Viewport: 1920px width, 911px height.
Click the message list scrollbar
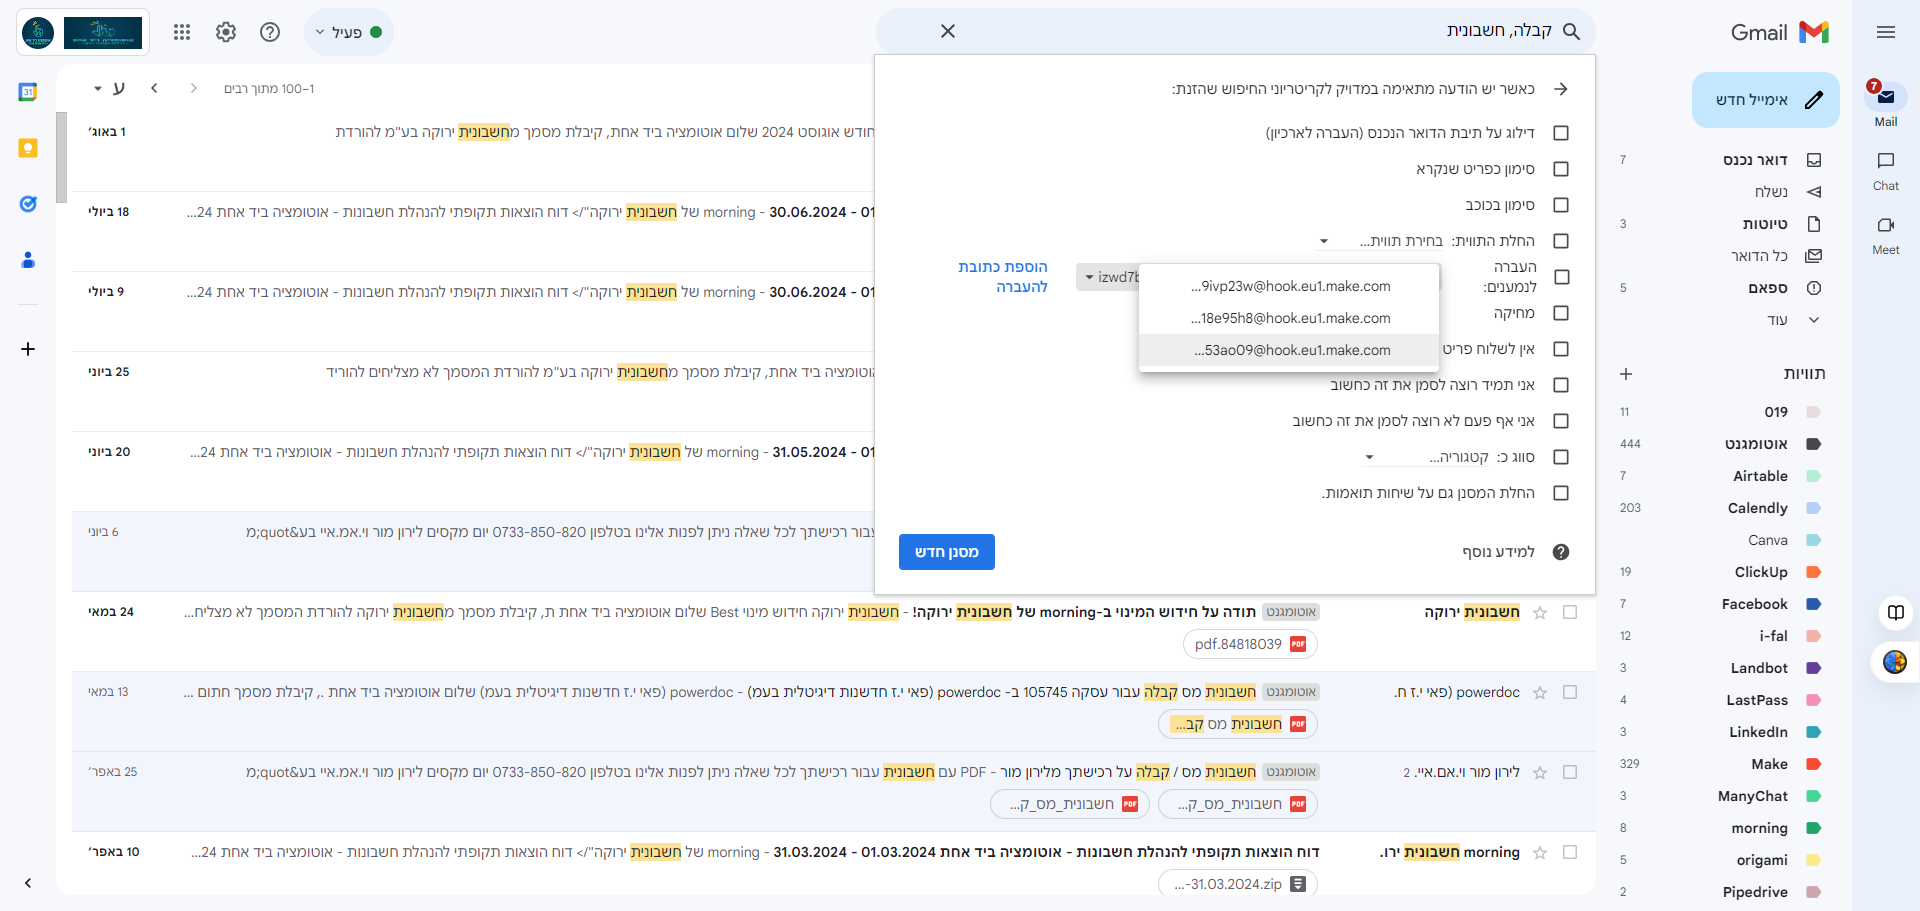tap(62, 156)
